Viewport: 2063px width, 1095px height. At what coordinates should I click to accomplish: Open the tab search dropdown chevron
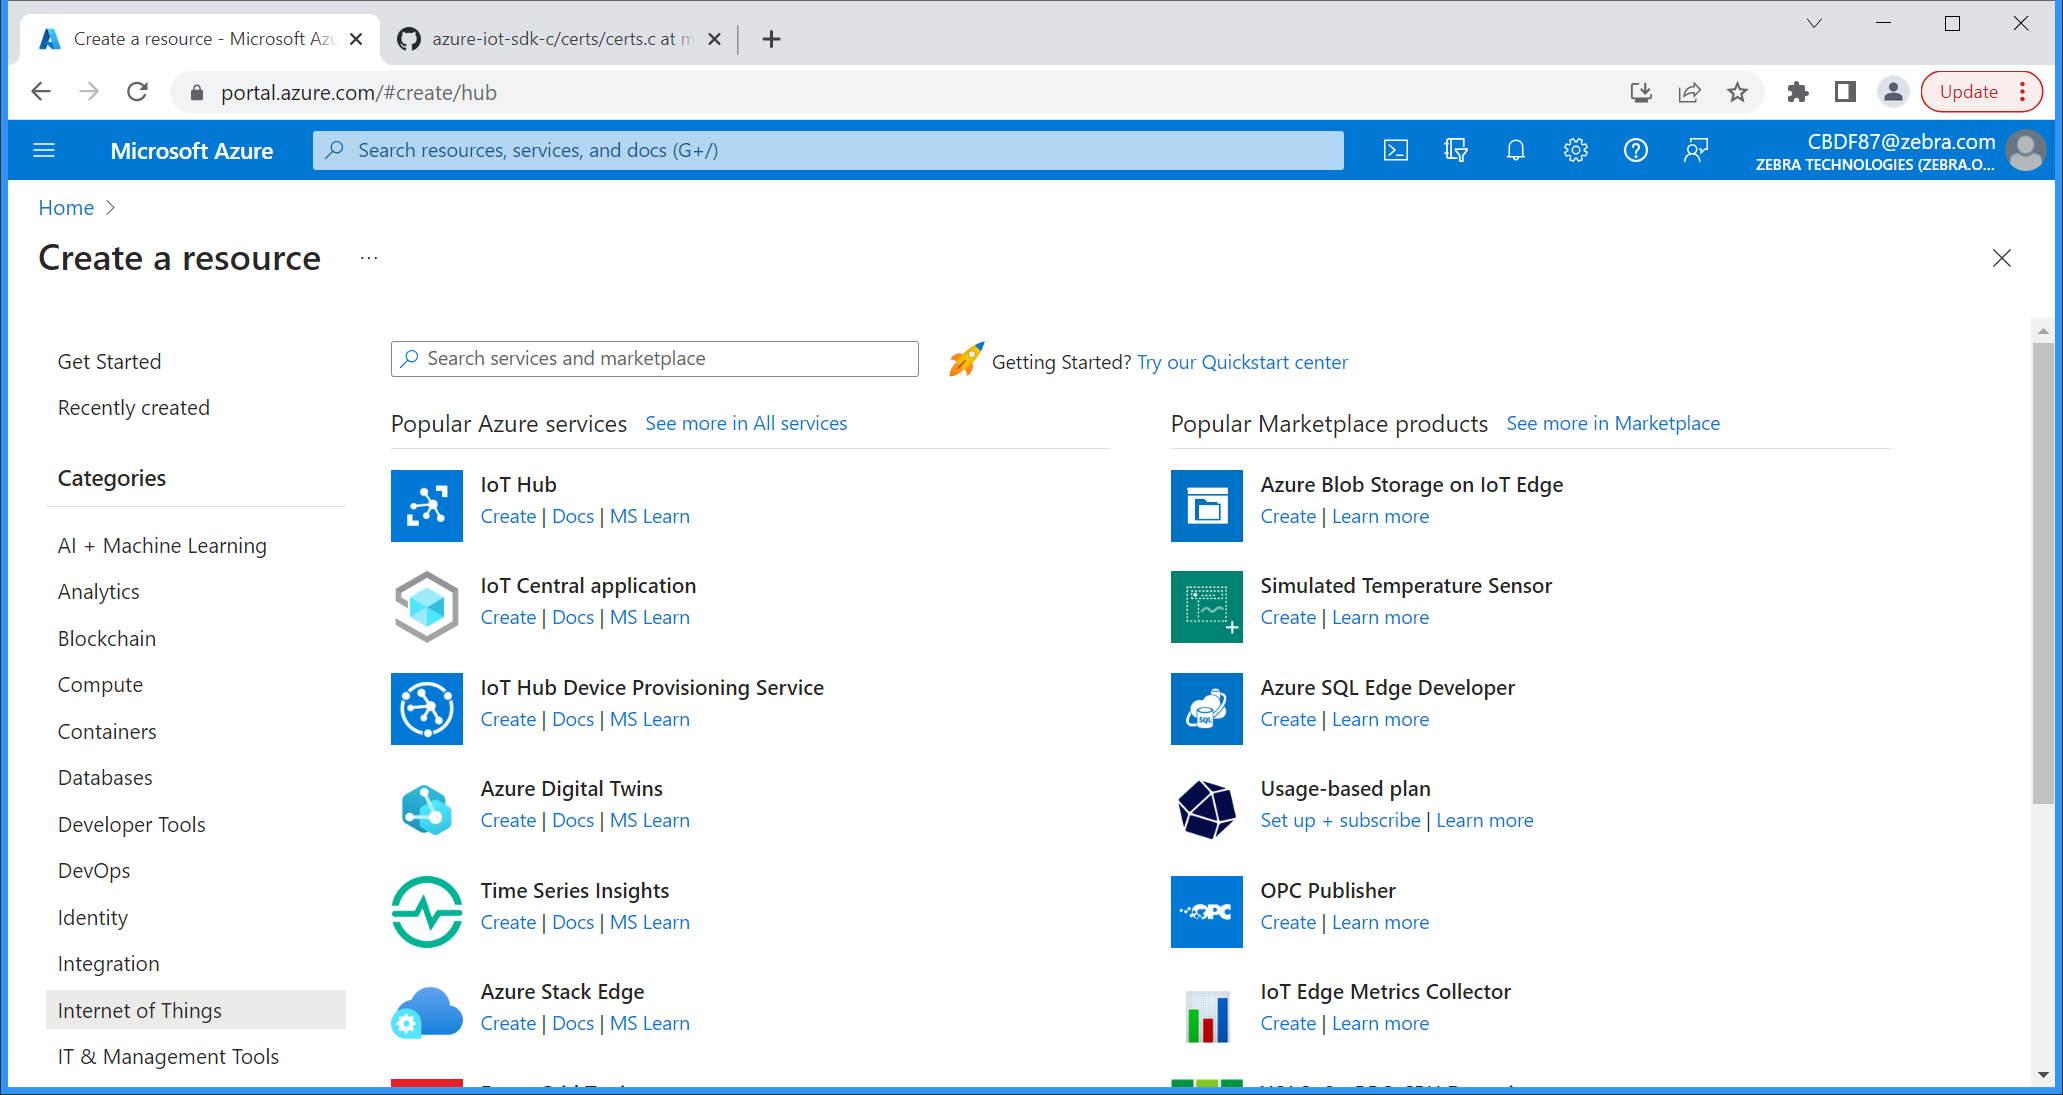point(1814,23)
